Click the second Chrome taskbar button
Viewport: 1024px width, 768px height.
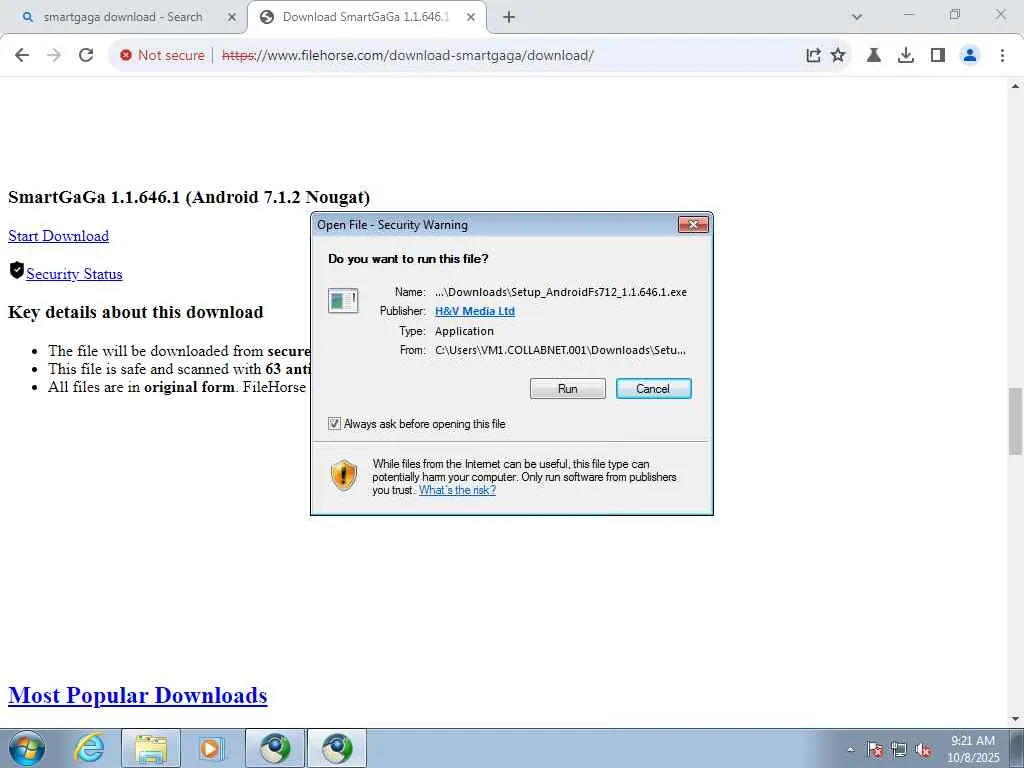[337, 748]
